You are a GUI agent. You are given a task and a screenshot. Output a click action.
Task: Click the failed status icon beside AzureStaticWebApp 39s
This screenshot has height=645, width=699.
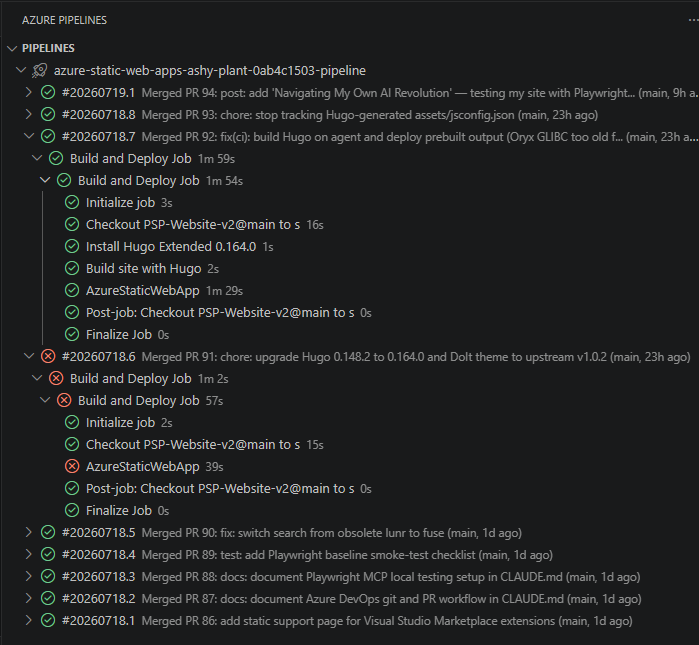(x=72, y=466)
